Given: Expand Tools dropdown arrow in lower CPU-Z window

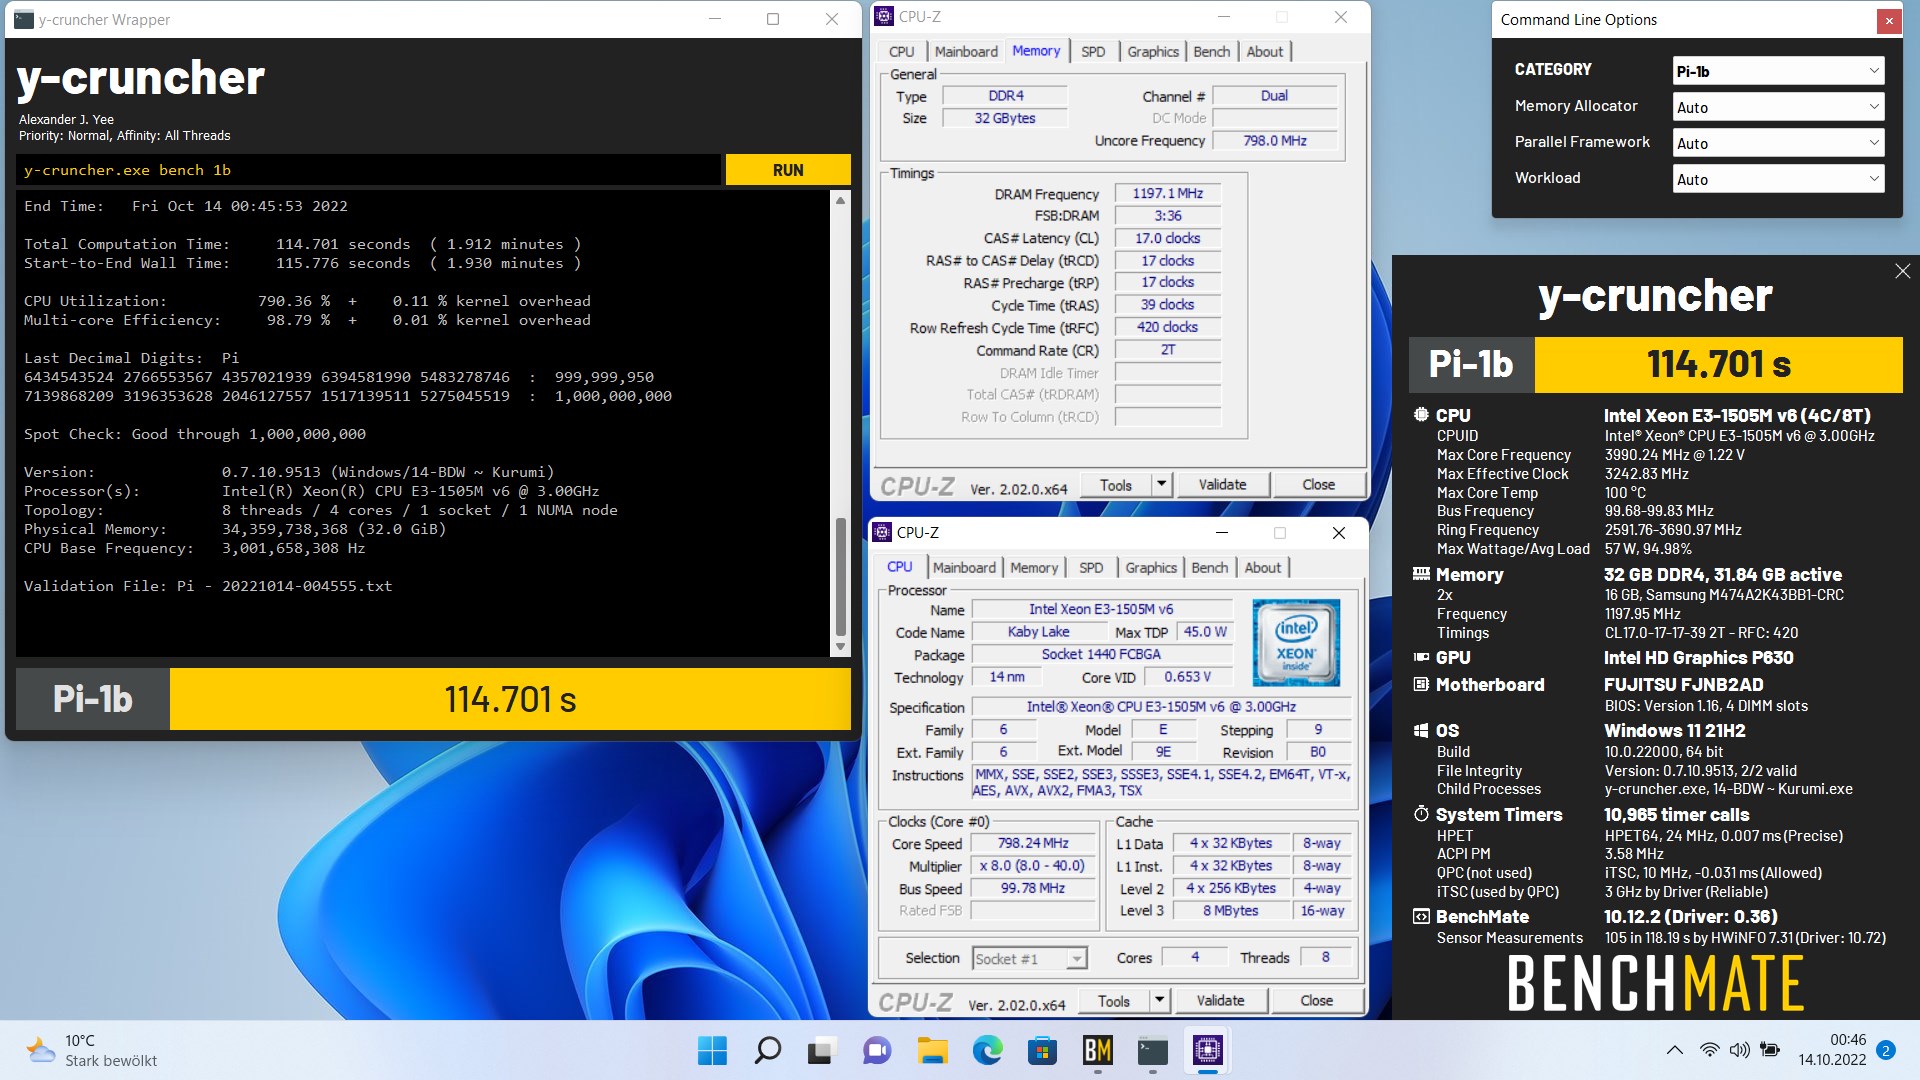Looking at the screenshot, I should point(1159,1001).
